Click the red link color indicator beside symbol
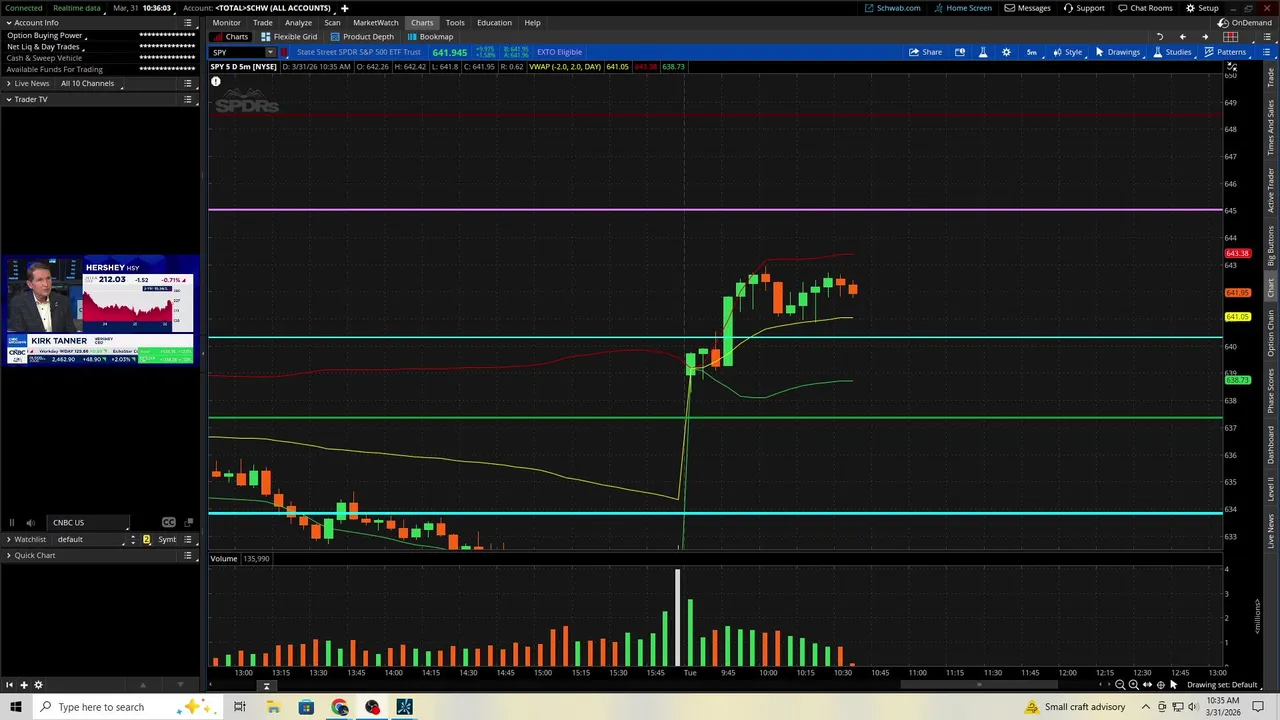Viewport: 1280px width, 720px height. (284, 52)
